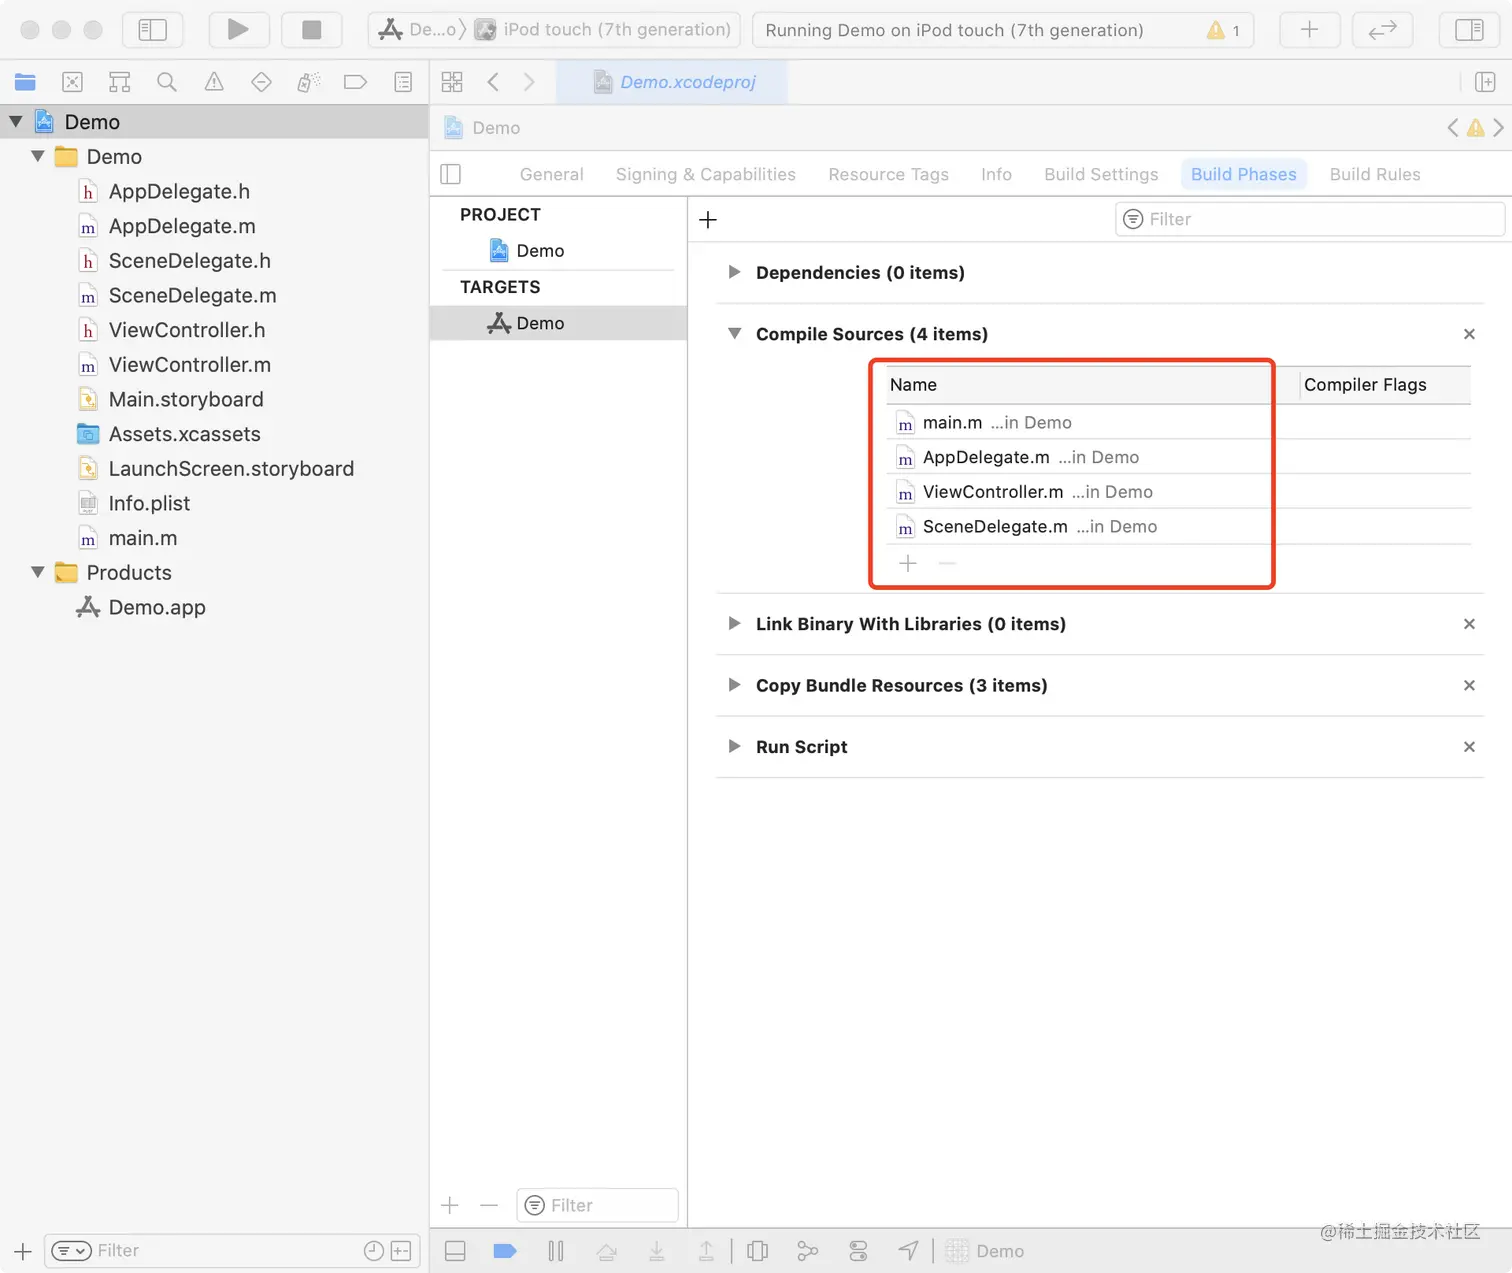
Task: Delete the Run Script phase
Action: coord(1469,747)
